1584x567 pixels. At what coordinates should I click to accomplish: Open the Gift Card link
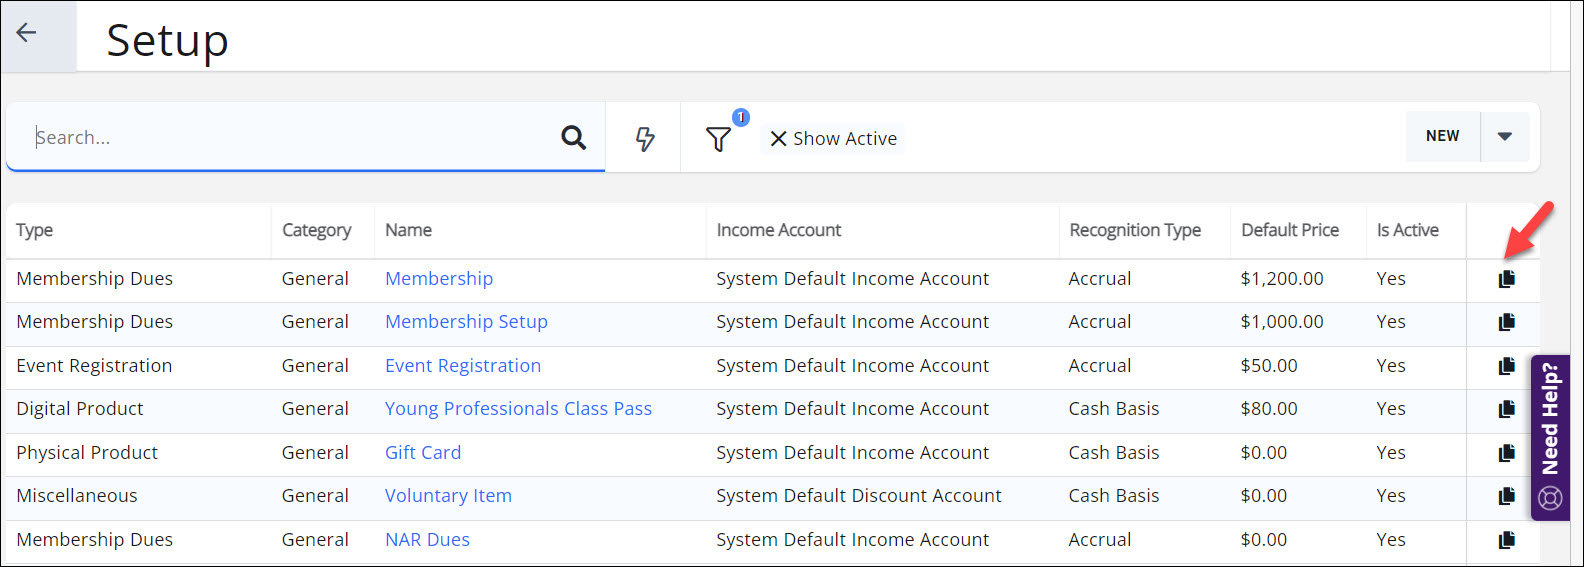(423, 453)
